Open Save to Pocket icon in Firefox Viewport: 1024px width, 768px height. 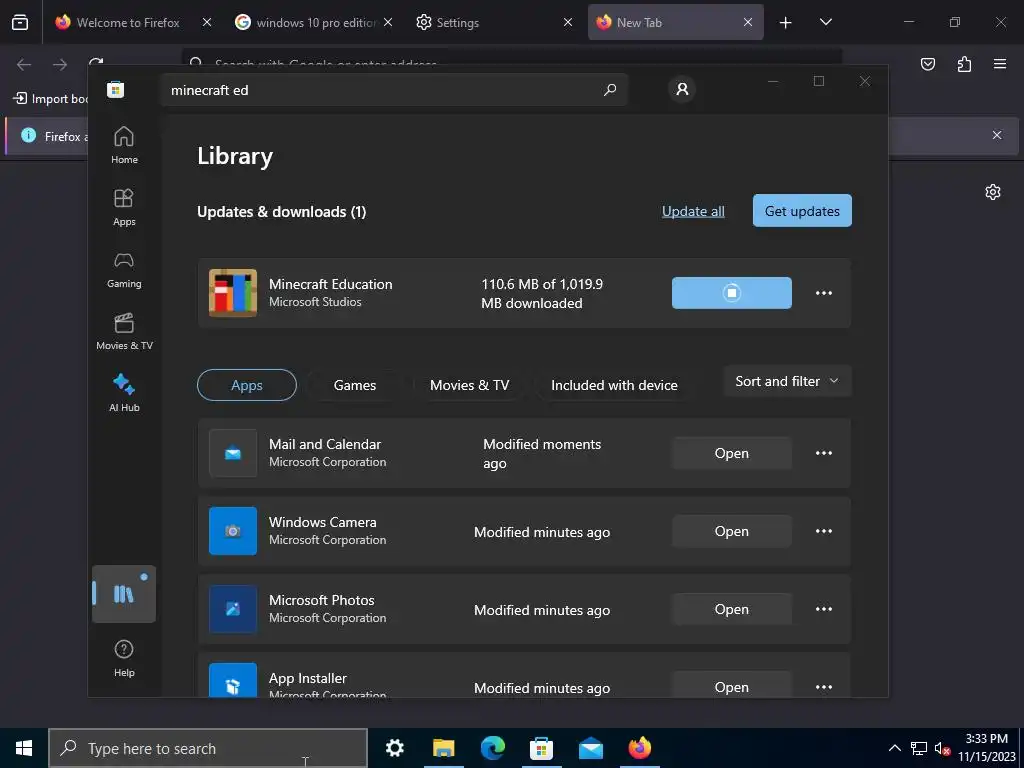(x=927, y=64)
